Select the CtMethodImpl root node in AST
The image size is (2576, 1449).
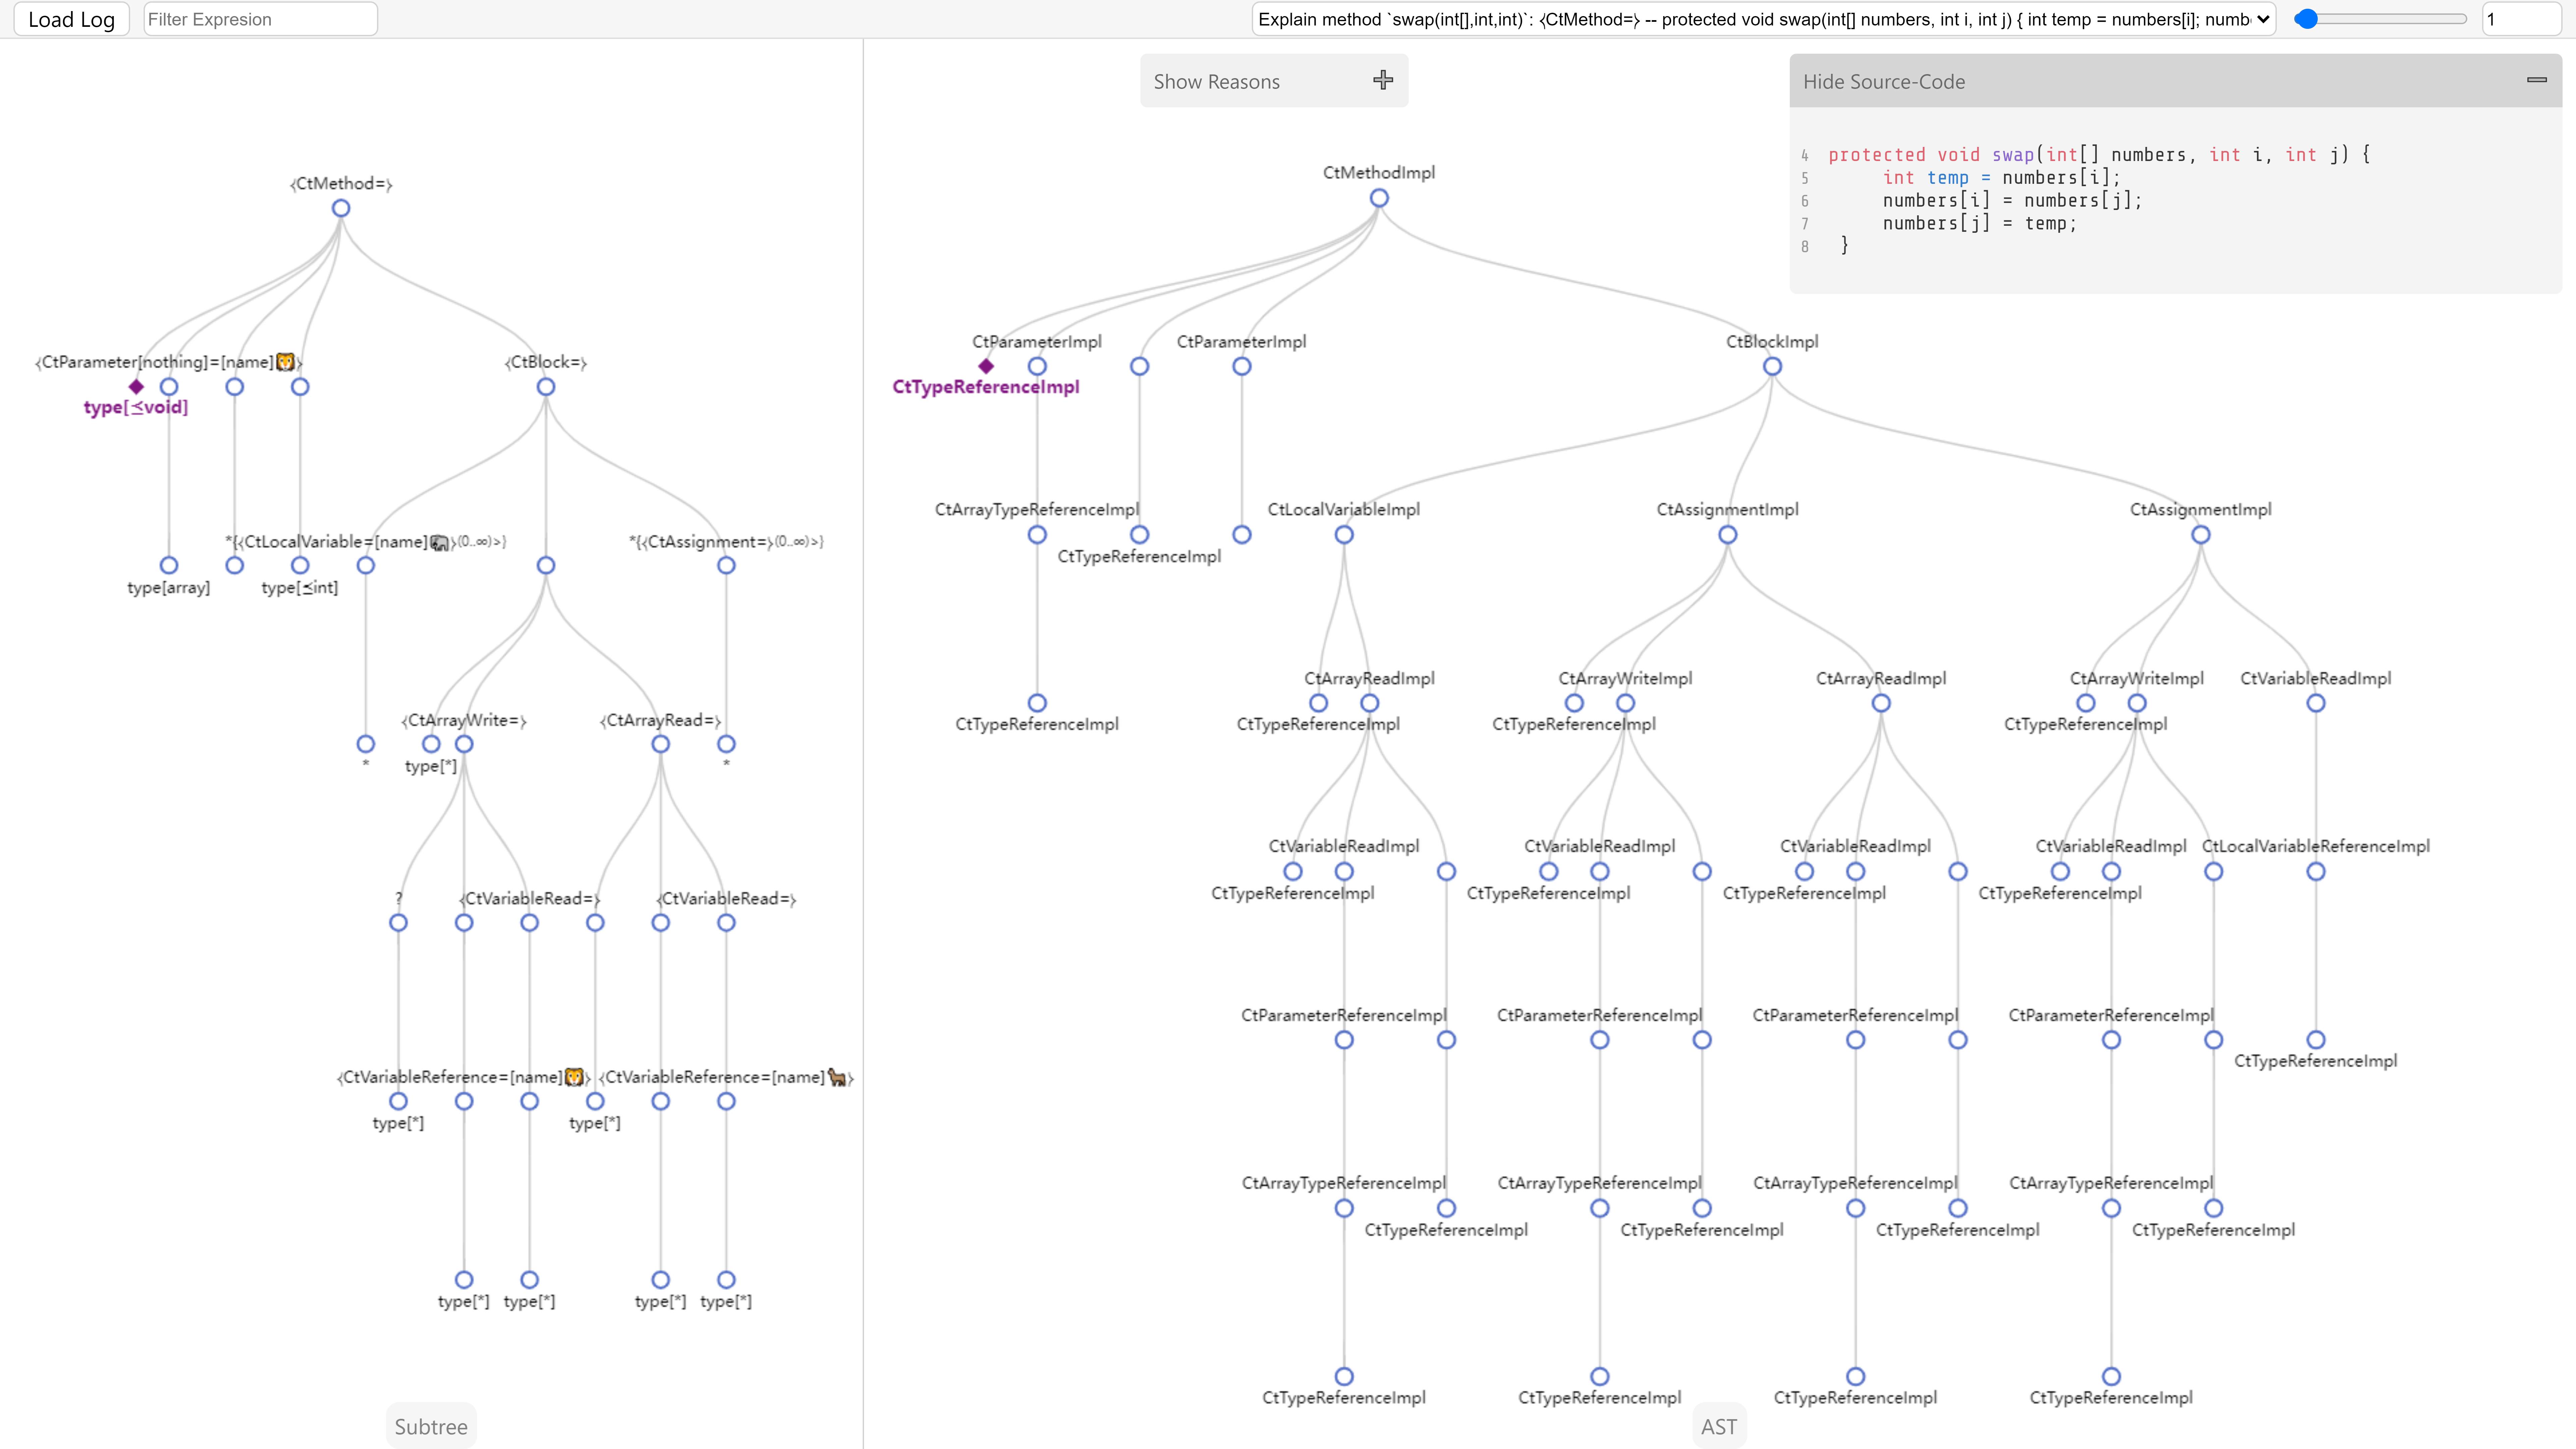pos(1379,198)
